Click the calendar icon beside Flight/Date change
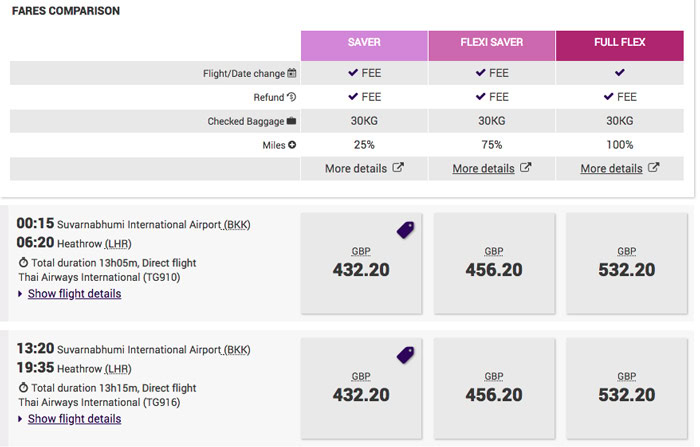 pos(292,73)
